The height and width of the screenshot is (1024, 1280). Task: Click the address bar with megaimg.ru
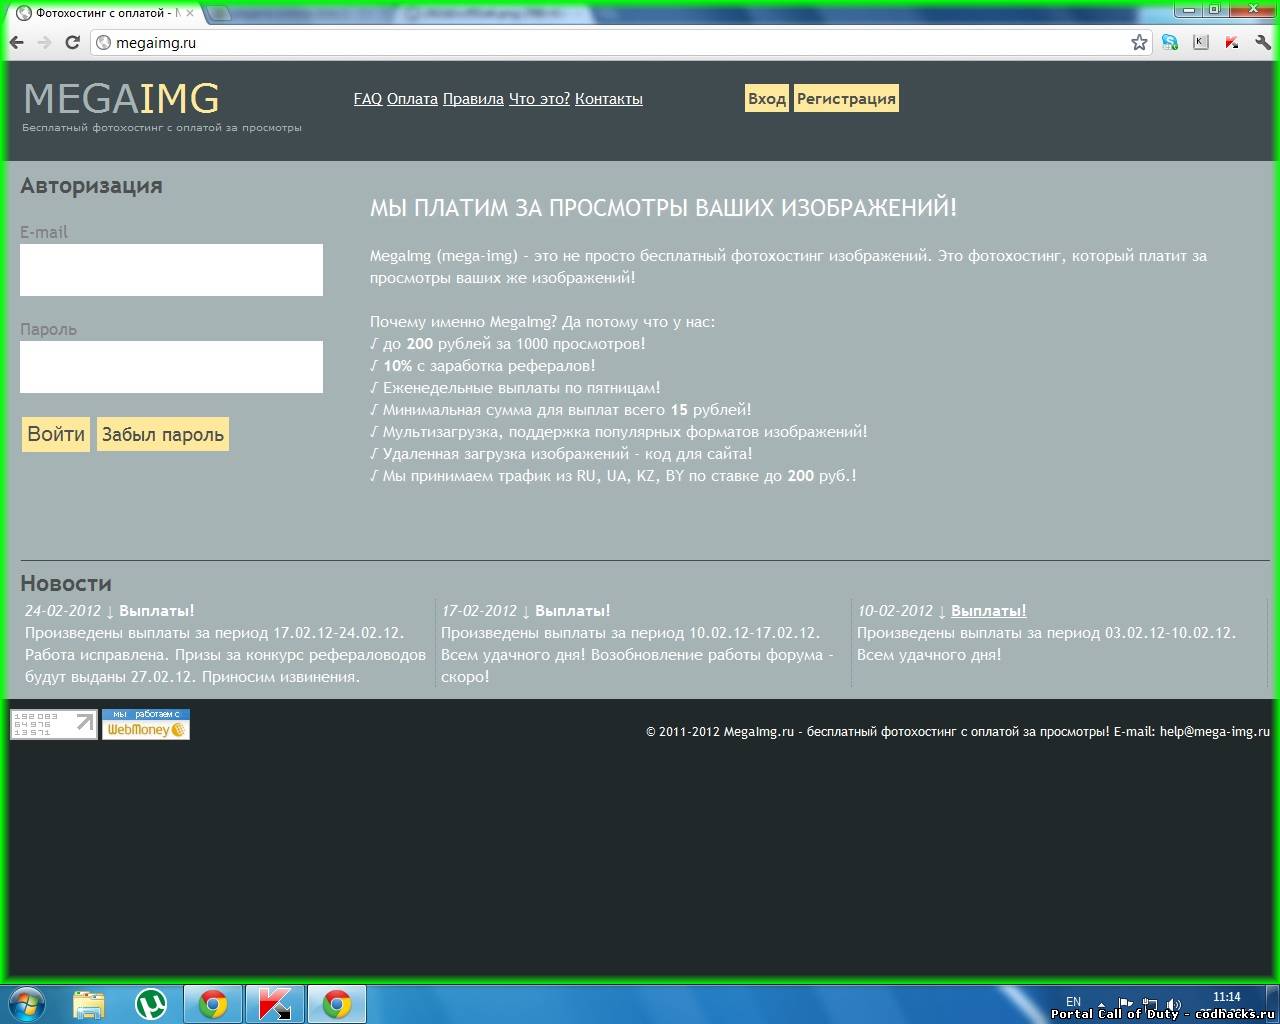click(x=620, y=43)
